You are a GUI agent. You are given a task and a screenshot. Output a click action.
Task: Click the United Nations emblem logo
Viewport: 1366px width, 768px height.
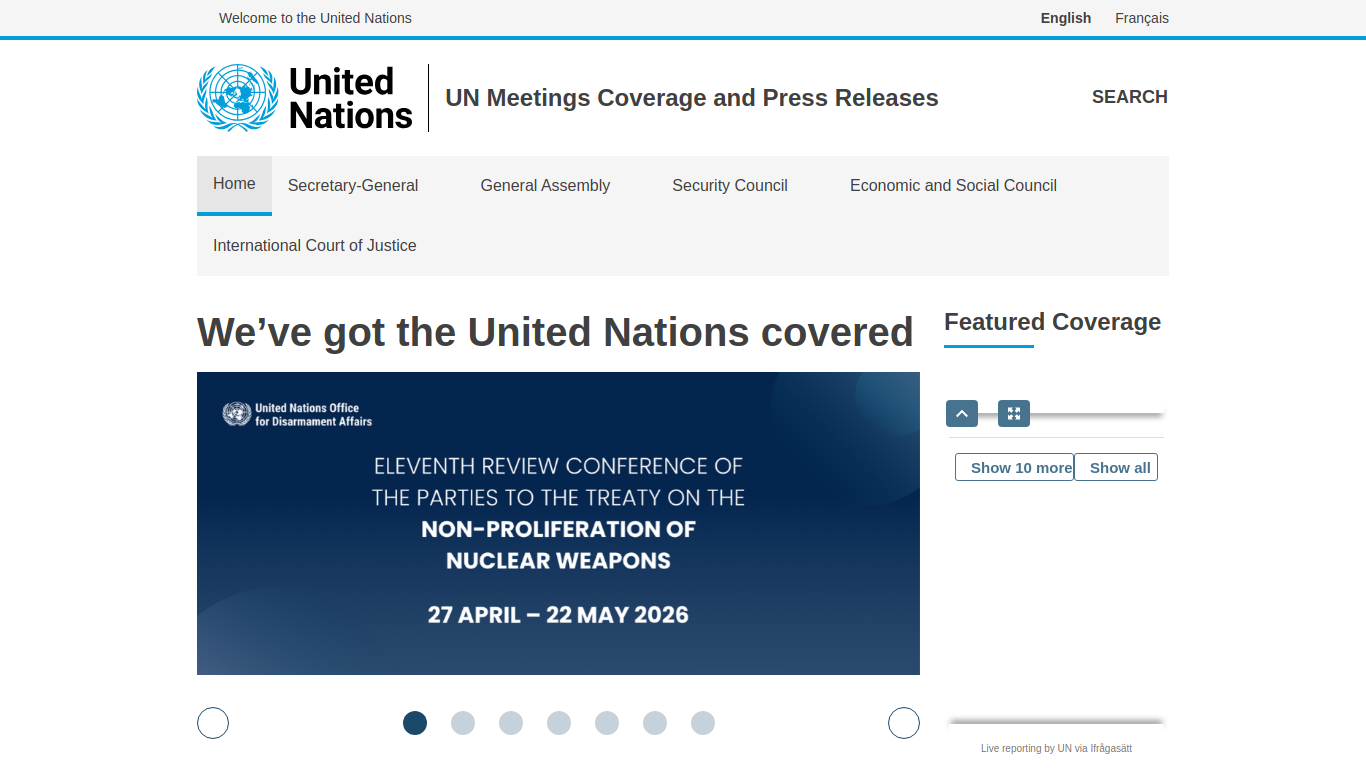[x=237, y=98]
